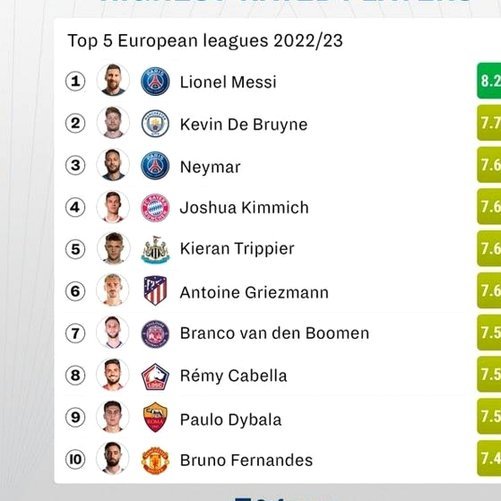This screenshot has width=501, height=501.
Task: Click the rank 5 circle marker
Action: coord(75,249)
